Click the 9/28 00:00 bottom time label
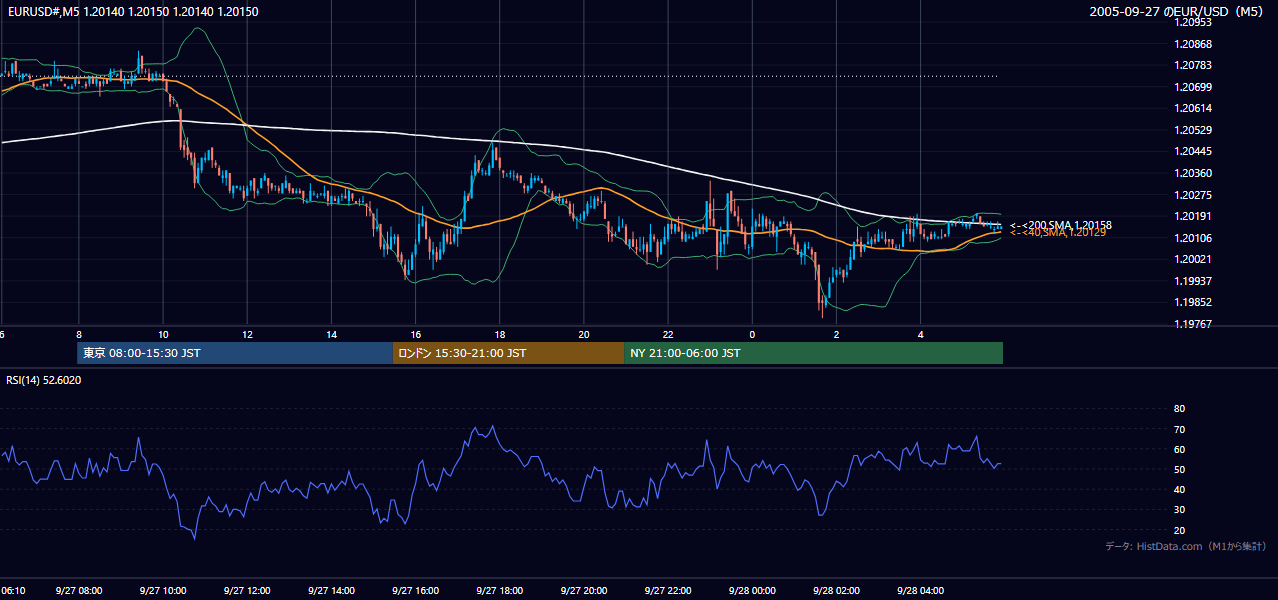Viewport: 1278px width, 600px height. (752, 591)
